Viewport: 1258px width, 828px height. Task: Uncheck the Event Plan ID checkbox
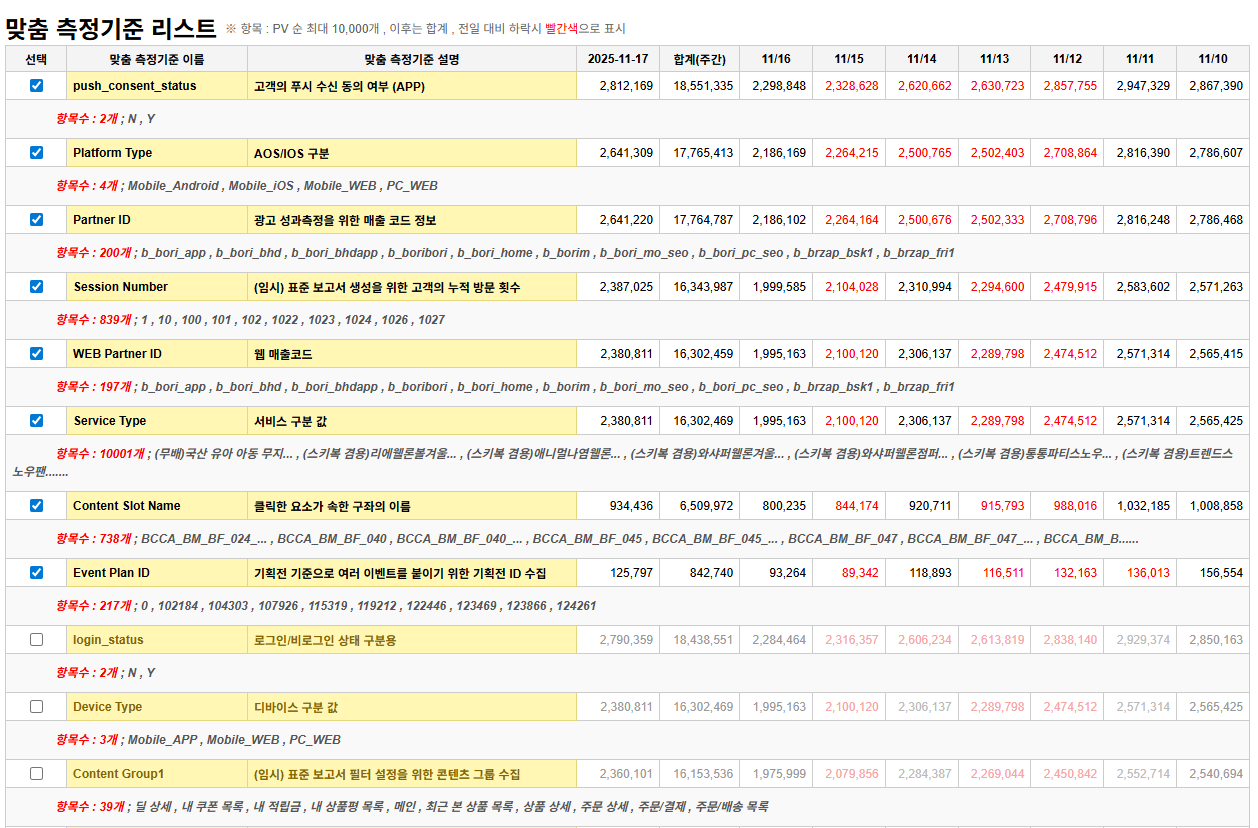tap(37, 573)
